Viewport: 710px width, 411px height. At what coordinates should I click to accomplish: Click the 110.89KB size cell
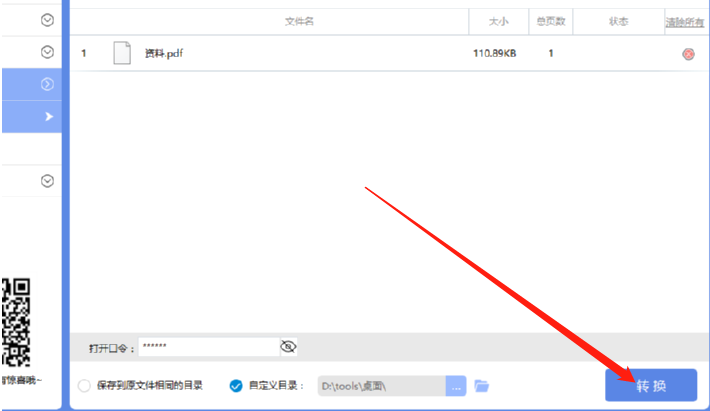click(x=494, y=53)
